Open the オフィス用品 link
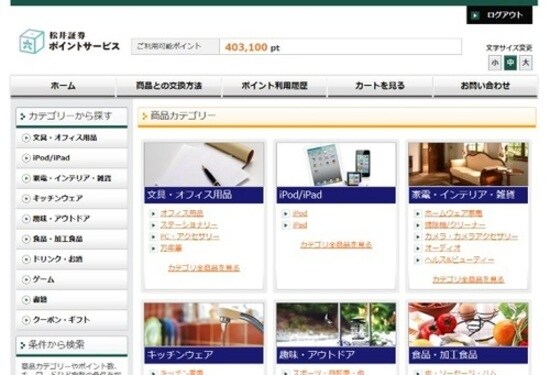 (x=182, y=213)
